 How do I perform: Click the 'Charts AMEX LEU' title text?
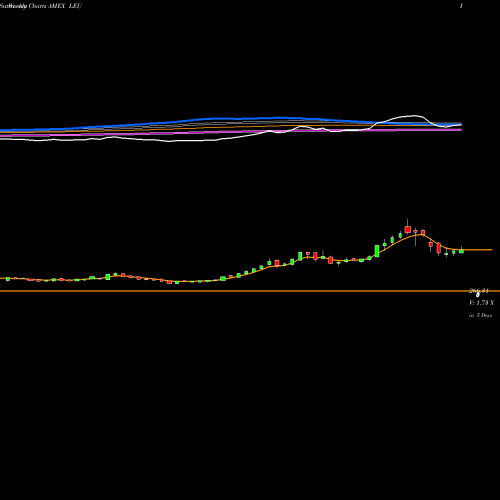click(55, 6)
